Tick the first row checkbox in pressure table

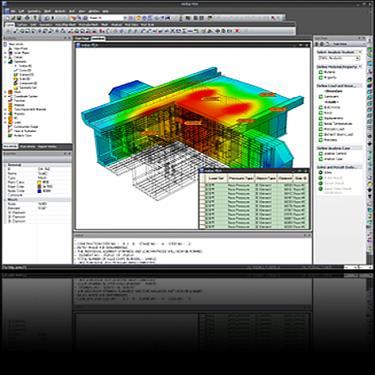(x=202, y=185)
